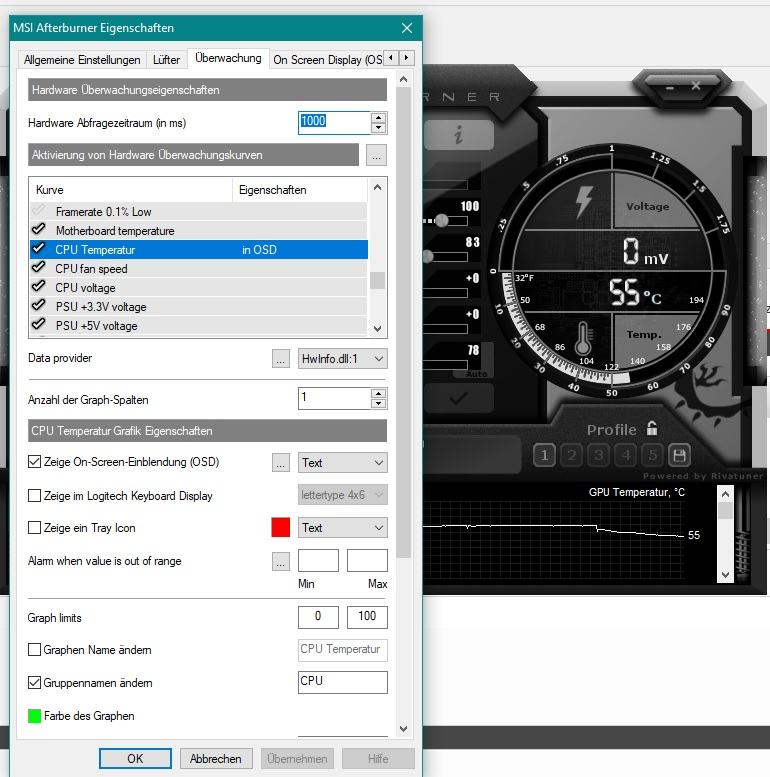Open monitoring curves options ellipsis button
The image size is (770, 777).
point(377,155)
